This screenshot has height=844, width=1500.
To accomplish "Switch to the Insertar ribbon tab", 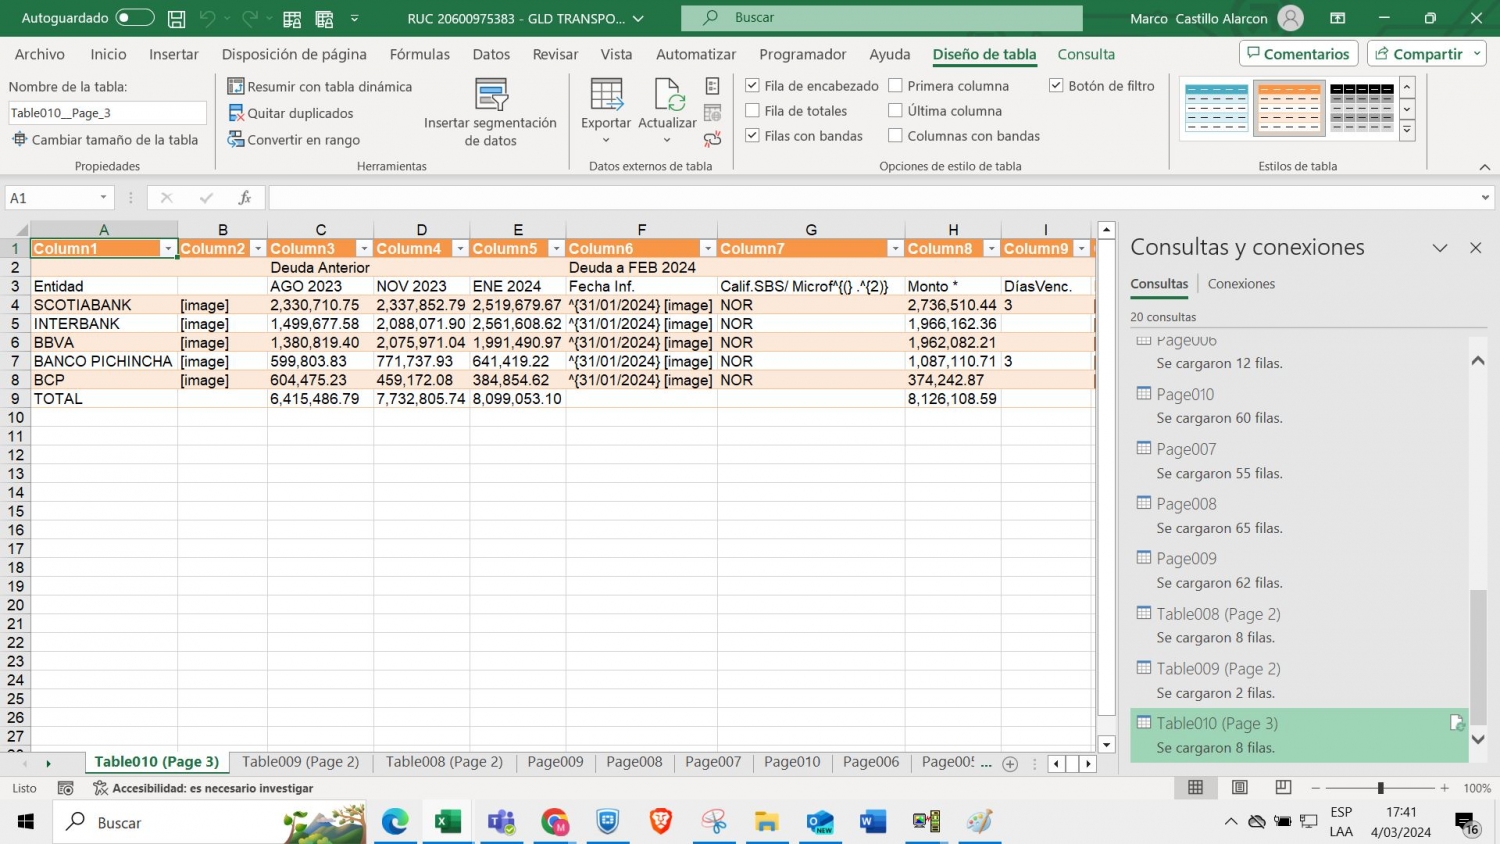I will [174, 54].
